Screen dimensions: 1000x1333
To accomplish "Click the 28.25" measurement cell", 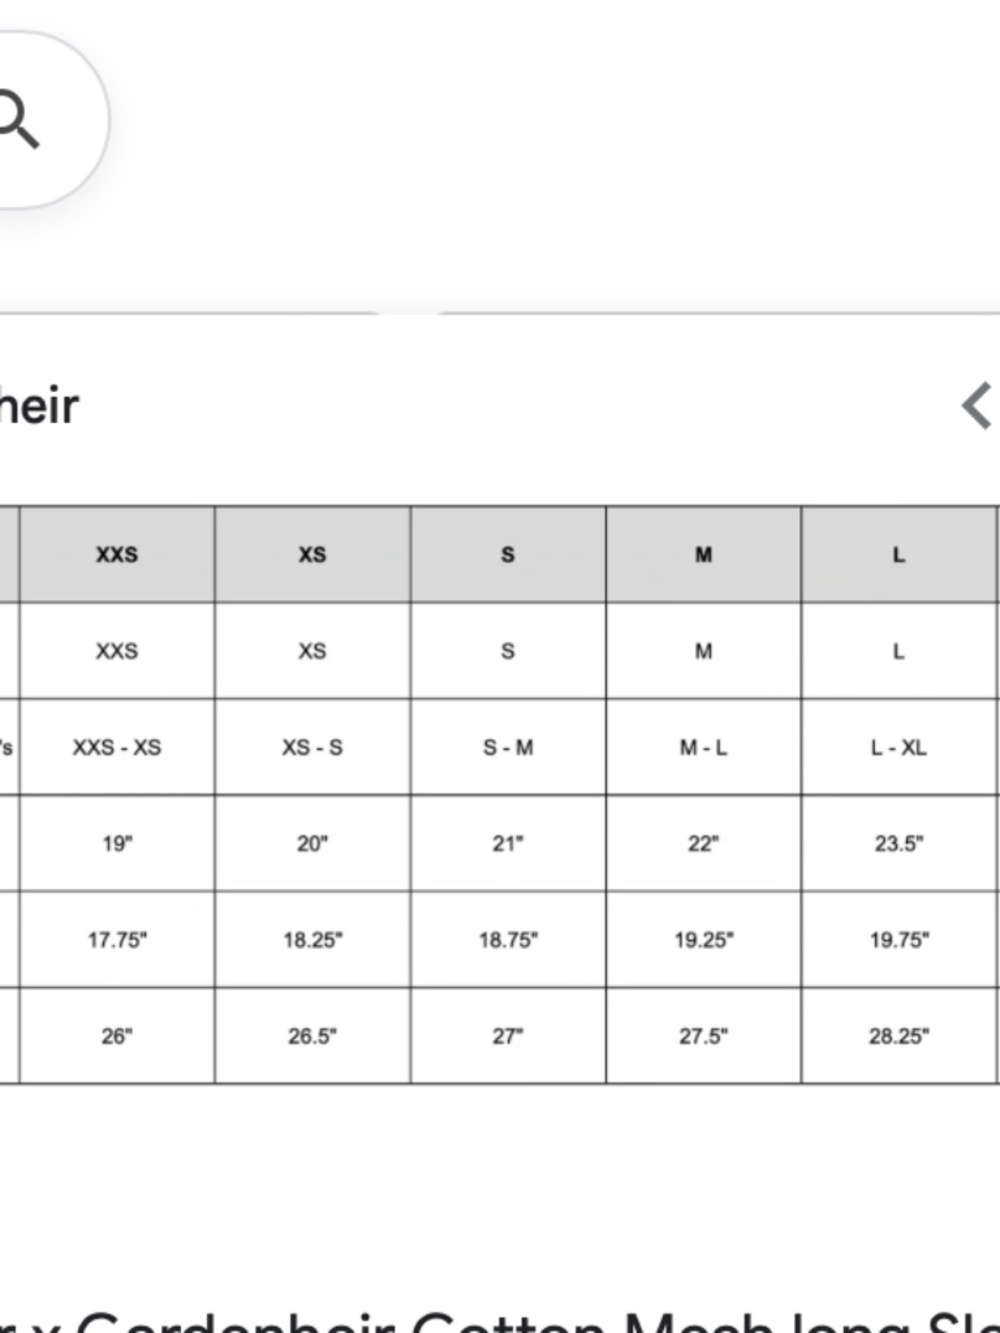I will click(899, 1035).
